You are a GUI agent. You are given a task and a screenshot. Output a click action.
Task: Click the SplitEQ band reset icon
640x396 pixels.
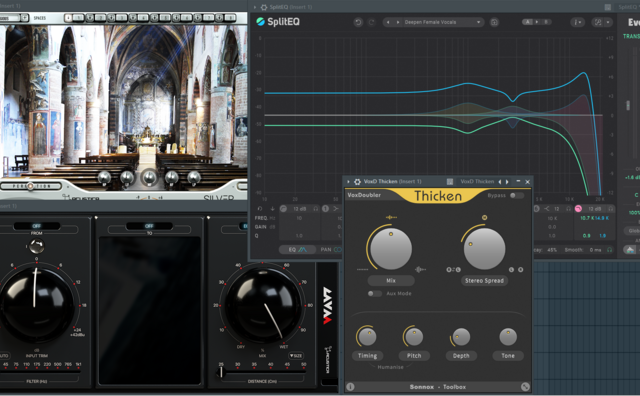[x=260, y=209]
